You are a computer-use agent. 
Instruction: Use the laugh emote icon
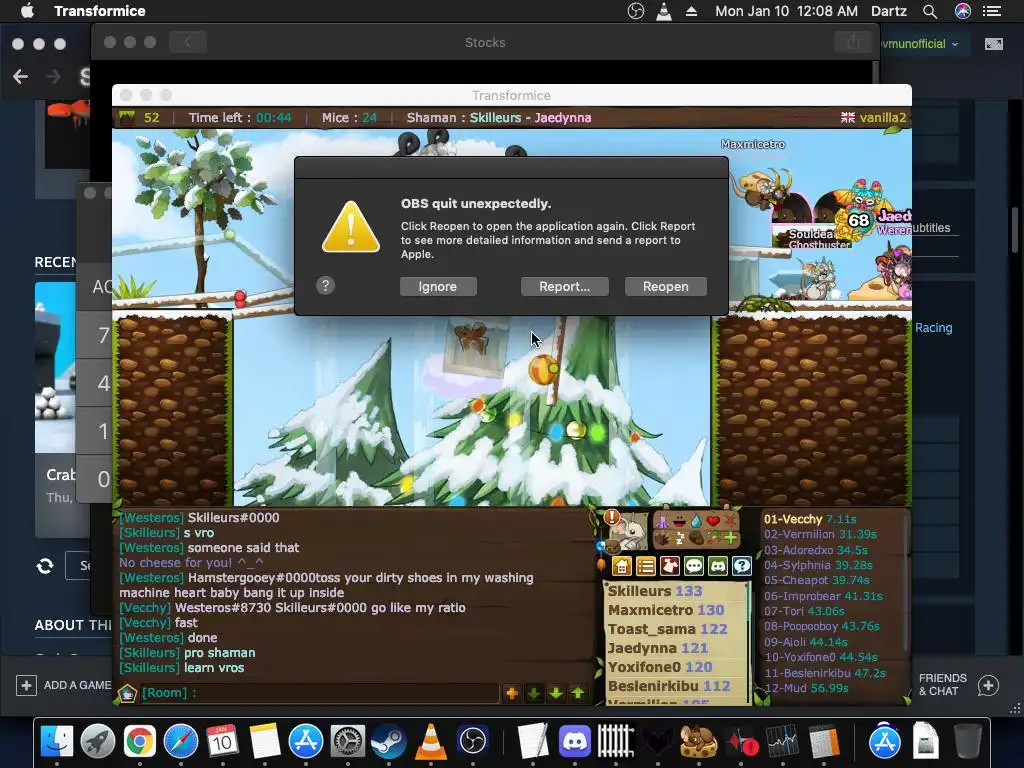tap(680, 521)
